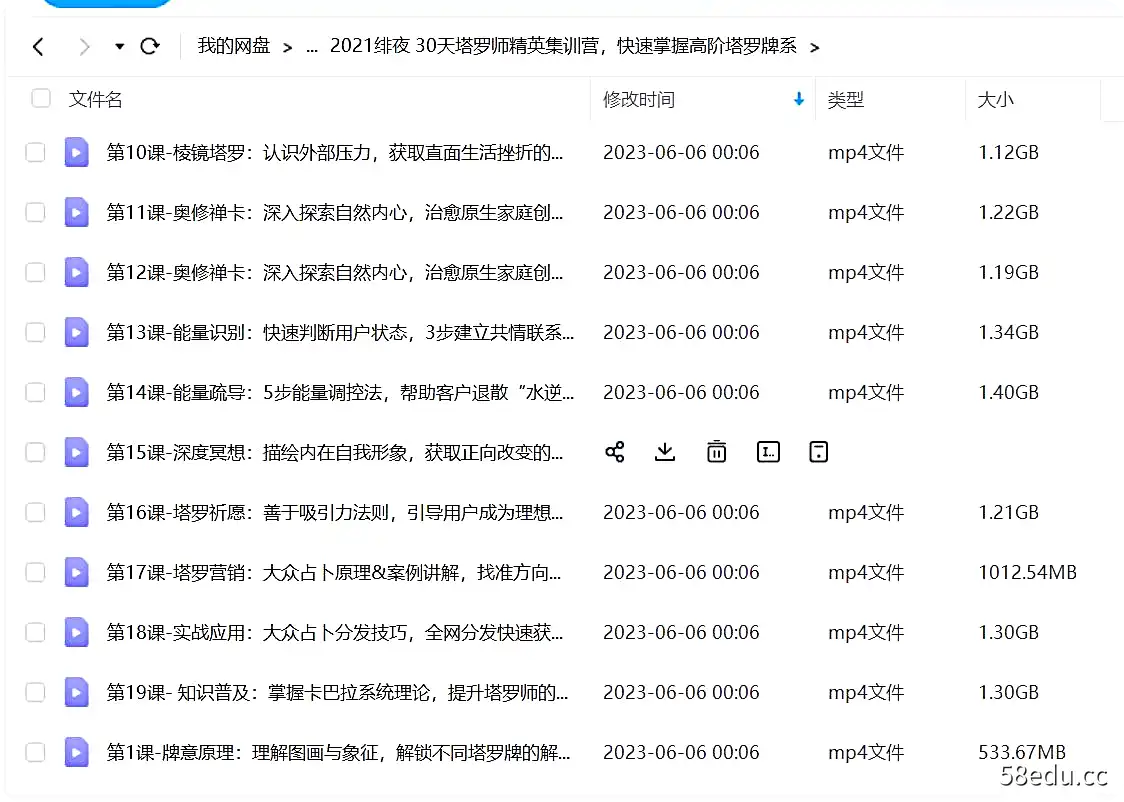Open the dropdown next to the forward arrow
The height and width of the screenshot is (802, 1124).
pyautogui.click(x=117, y=47)
